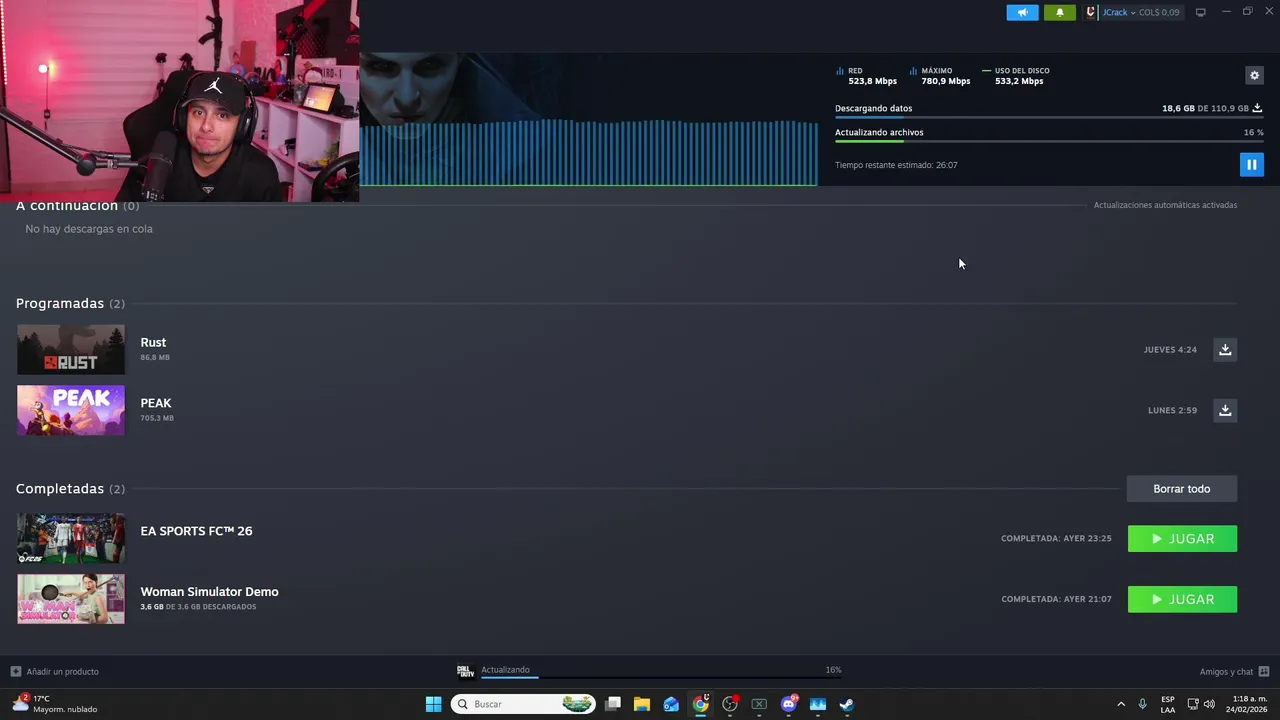1280x720 pixels.
Task: Click the Descargando datos progress bar
Action: coord(1049,117)
